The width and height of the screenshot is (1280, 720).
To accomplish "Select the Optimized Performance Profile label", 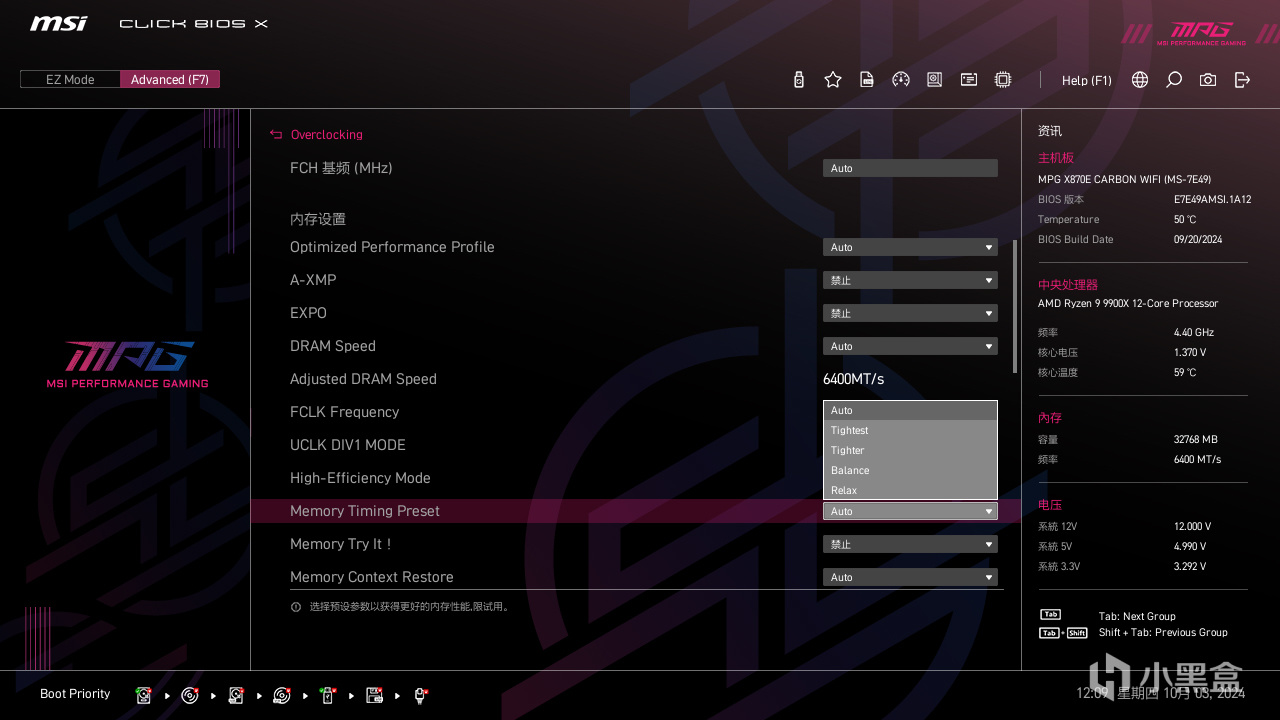I will 392,247.
